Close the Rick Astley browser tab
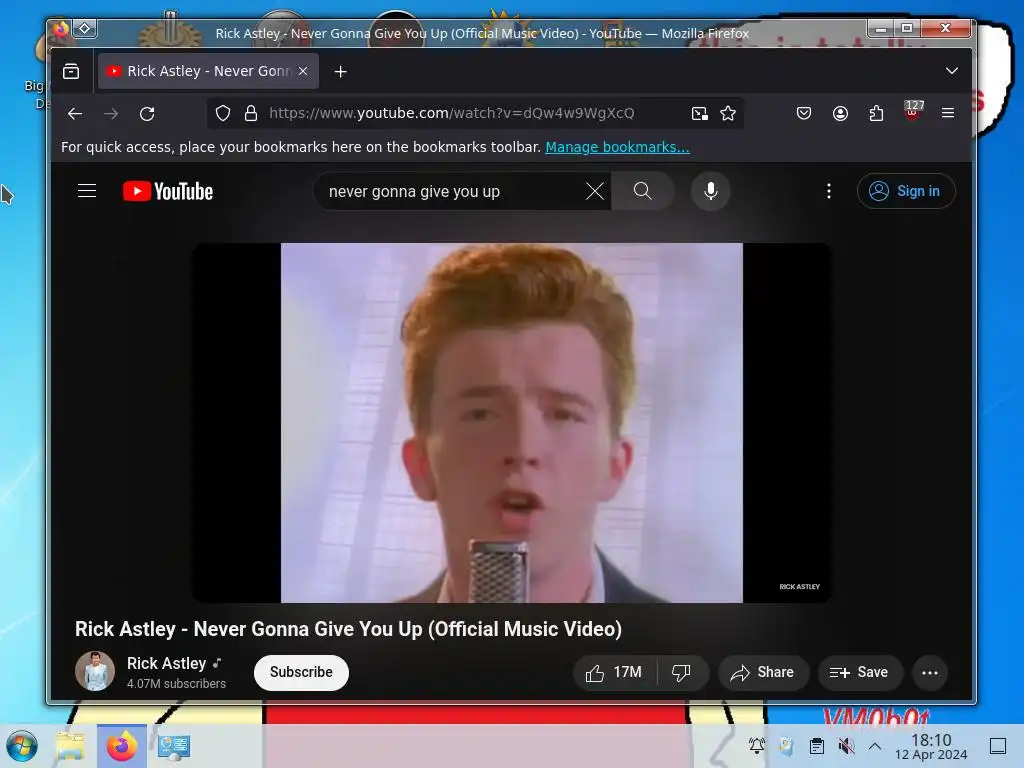The height and width of the screenshot is (768, 1024). [x=303, y=71]
